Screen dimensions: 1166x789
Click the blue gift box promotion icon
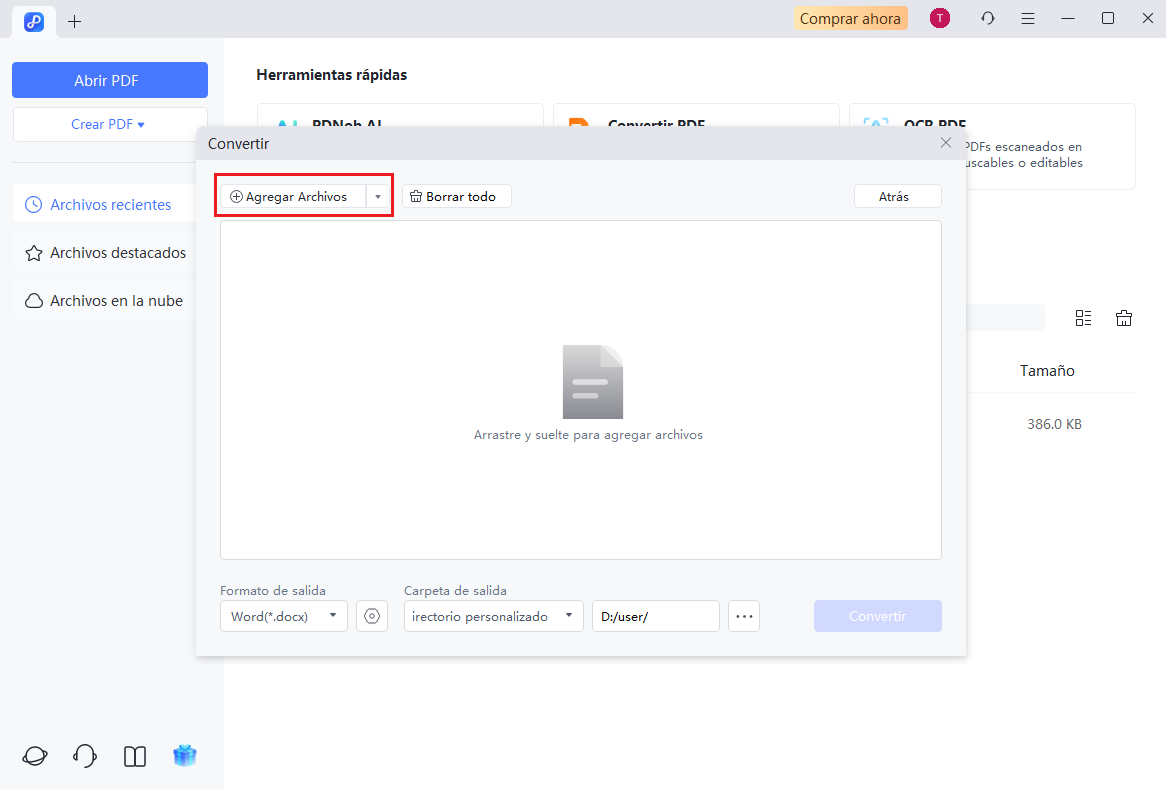(x=184, y=755)
